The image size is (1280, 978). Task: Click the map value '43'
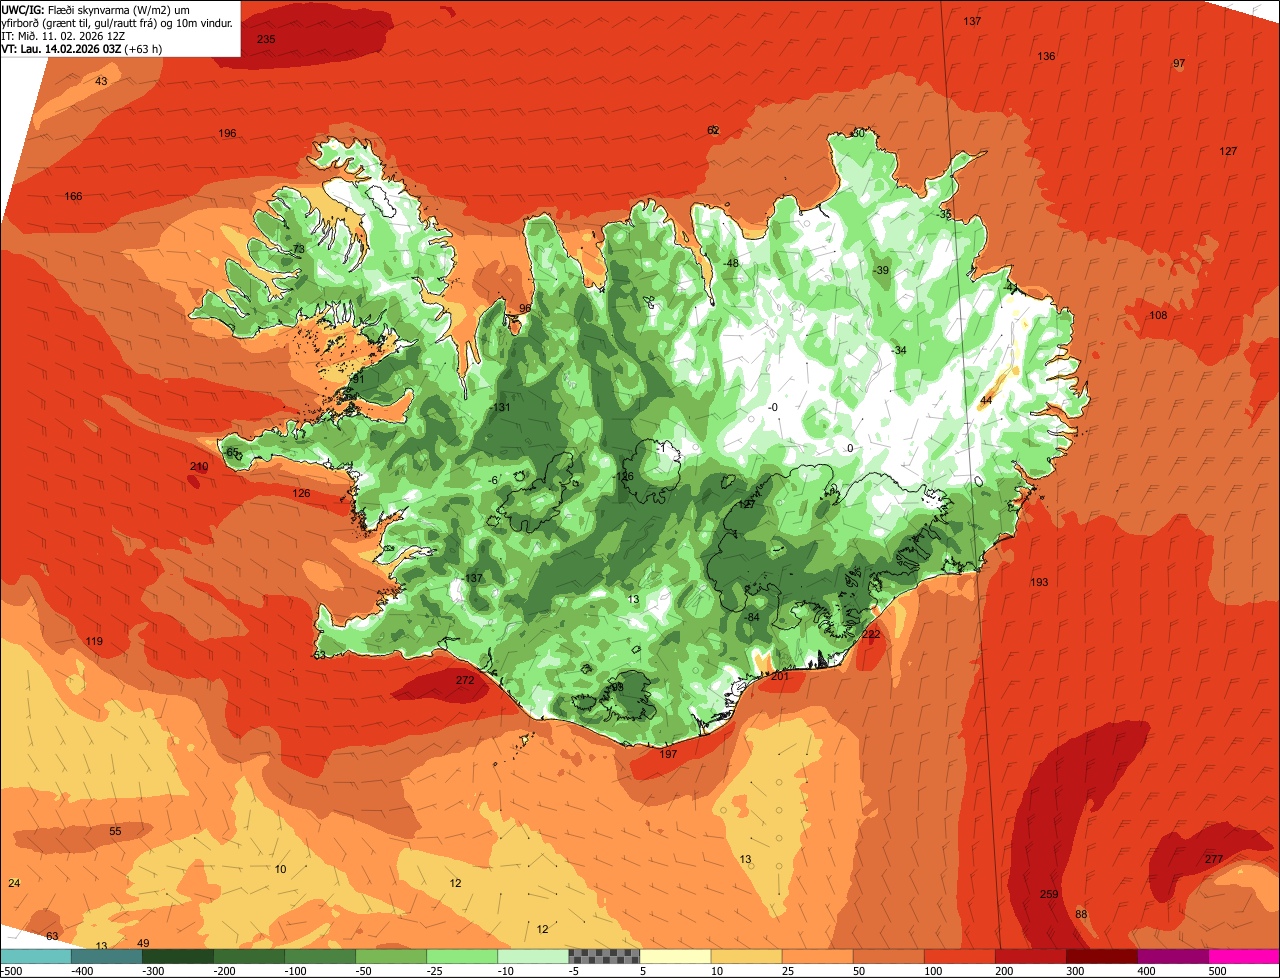click(x=101, y=81)
